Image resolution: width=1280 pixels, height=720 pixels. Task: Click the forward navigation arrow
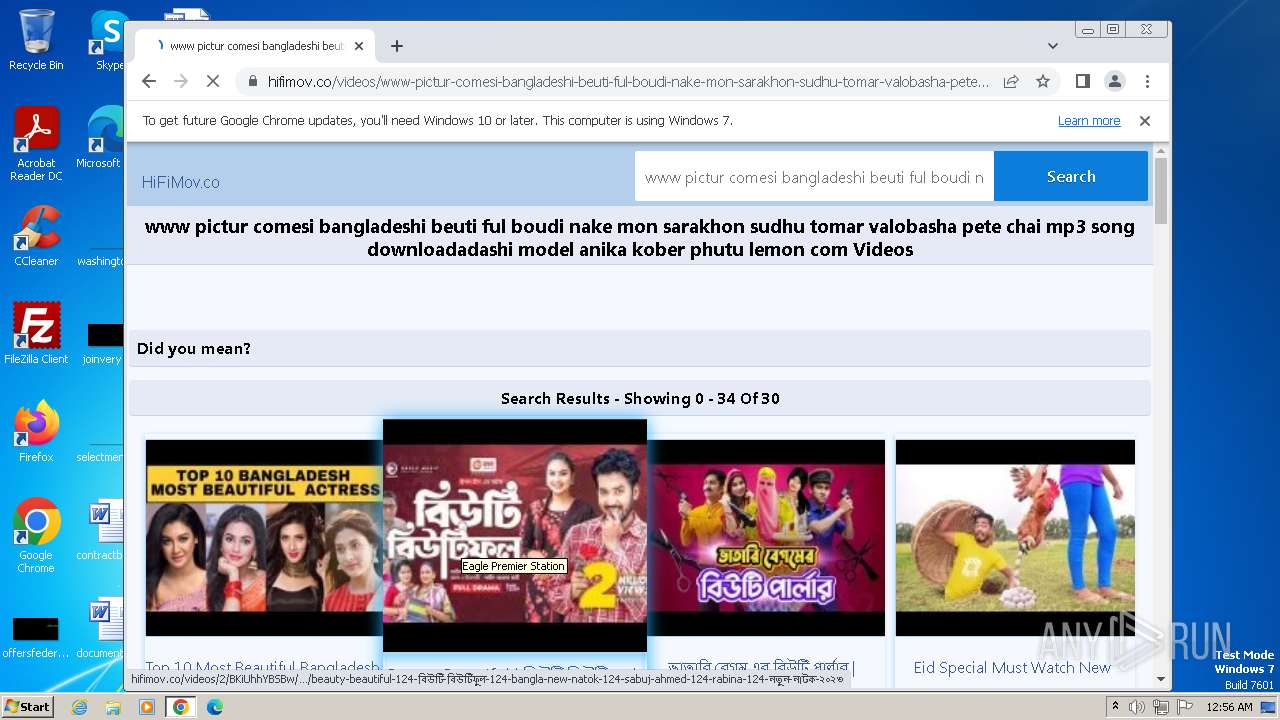[x=181, y=81]
